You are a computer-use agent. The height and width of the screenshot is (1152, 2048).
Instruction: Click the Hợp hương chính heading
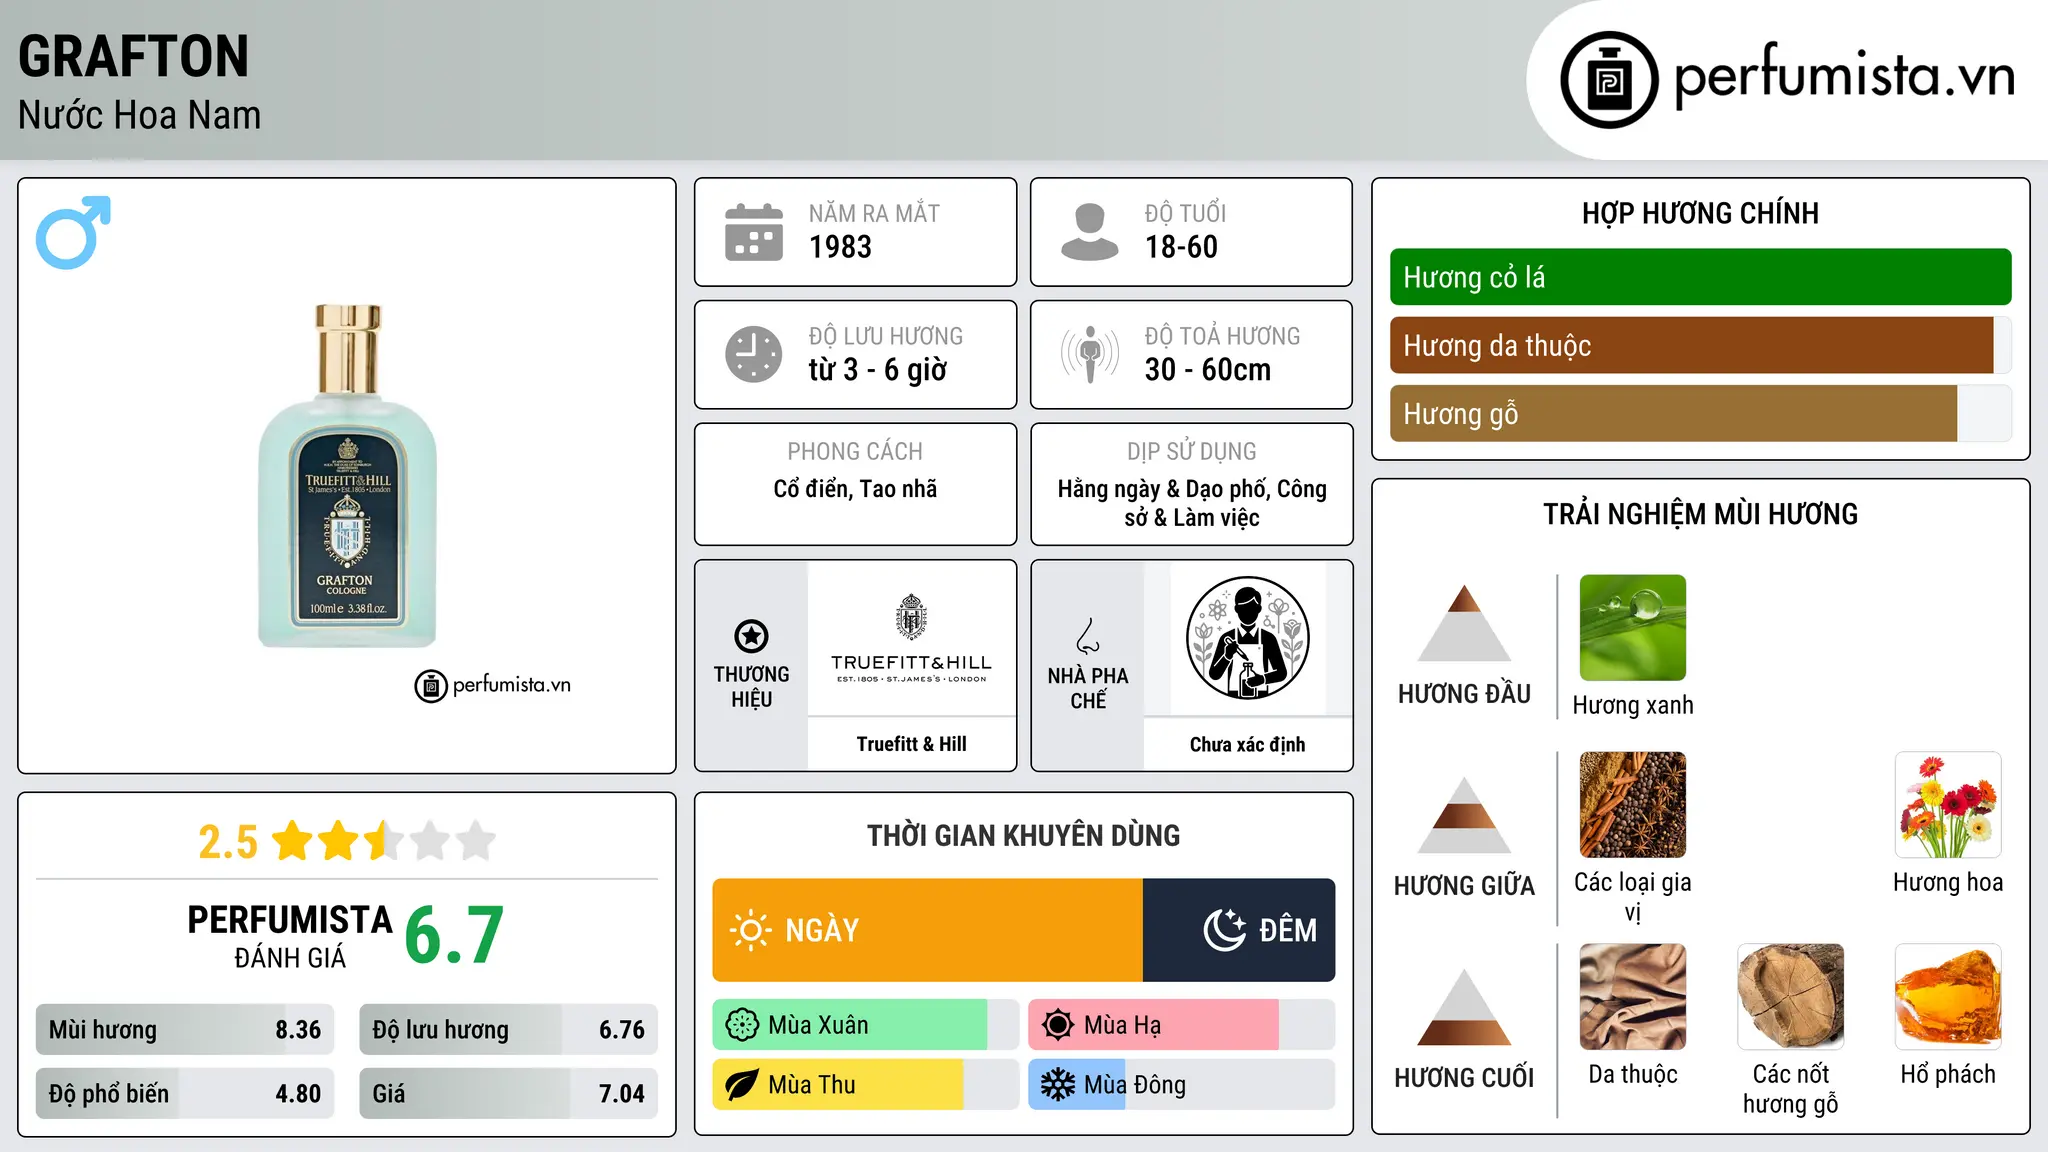click(1700, 213)
